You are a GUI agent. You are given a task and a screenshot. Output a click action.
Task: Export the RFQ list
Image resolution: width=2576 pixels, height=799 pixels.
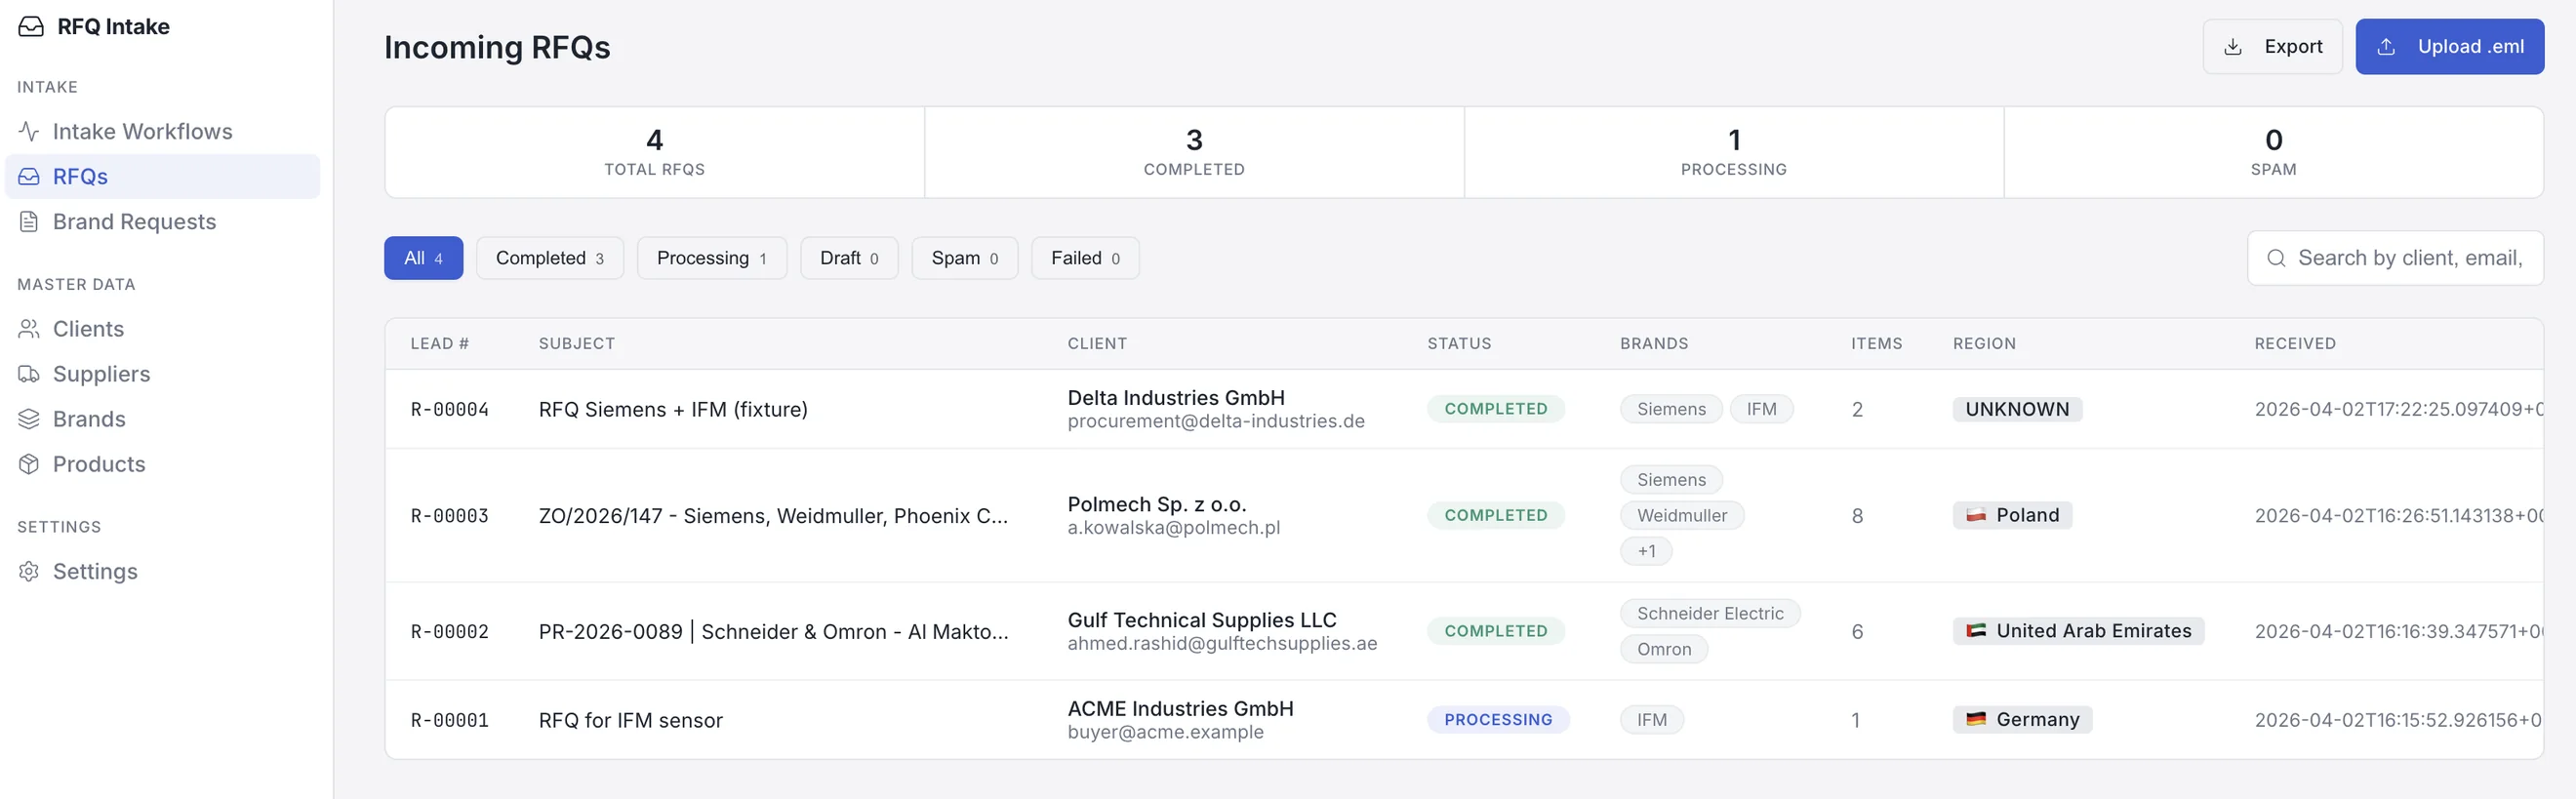[2272, 47]
